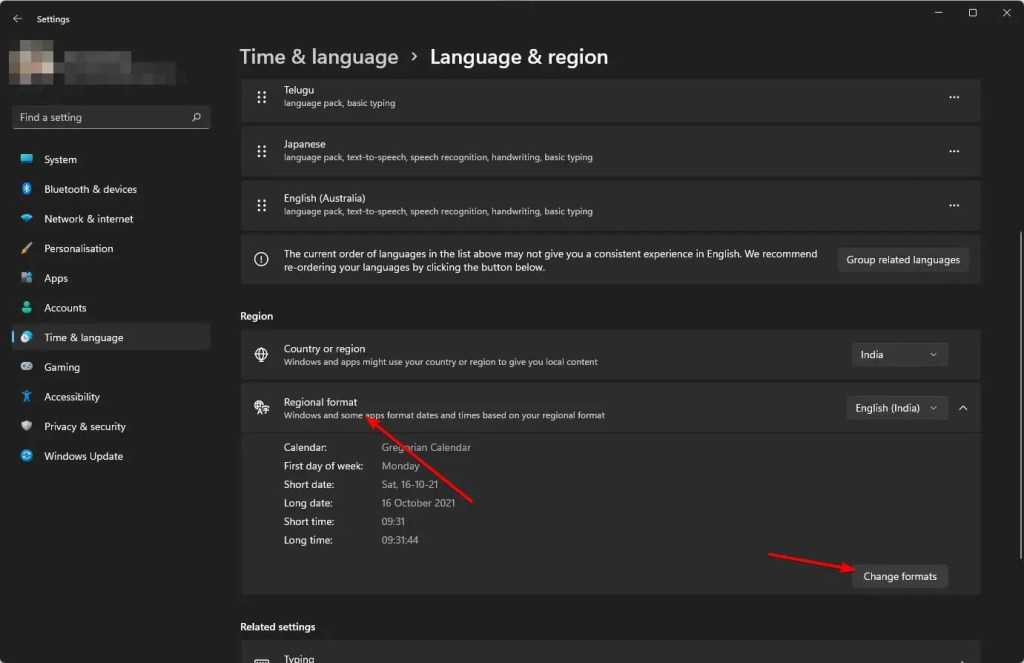Open more options for Japanese language
This screenshot has height=663, width=1024.
tap(954, 151)
